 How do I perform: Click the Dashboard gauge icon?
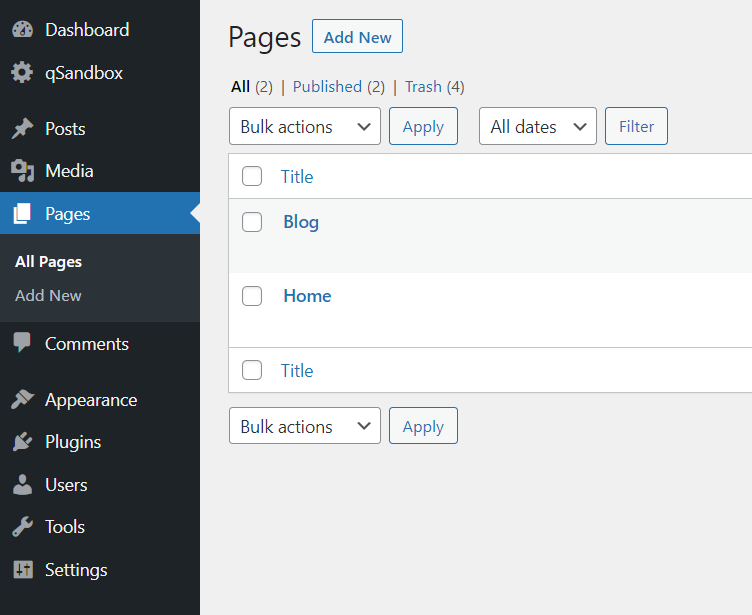tap(22, 30)
